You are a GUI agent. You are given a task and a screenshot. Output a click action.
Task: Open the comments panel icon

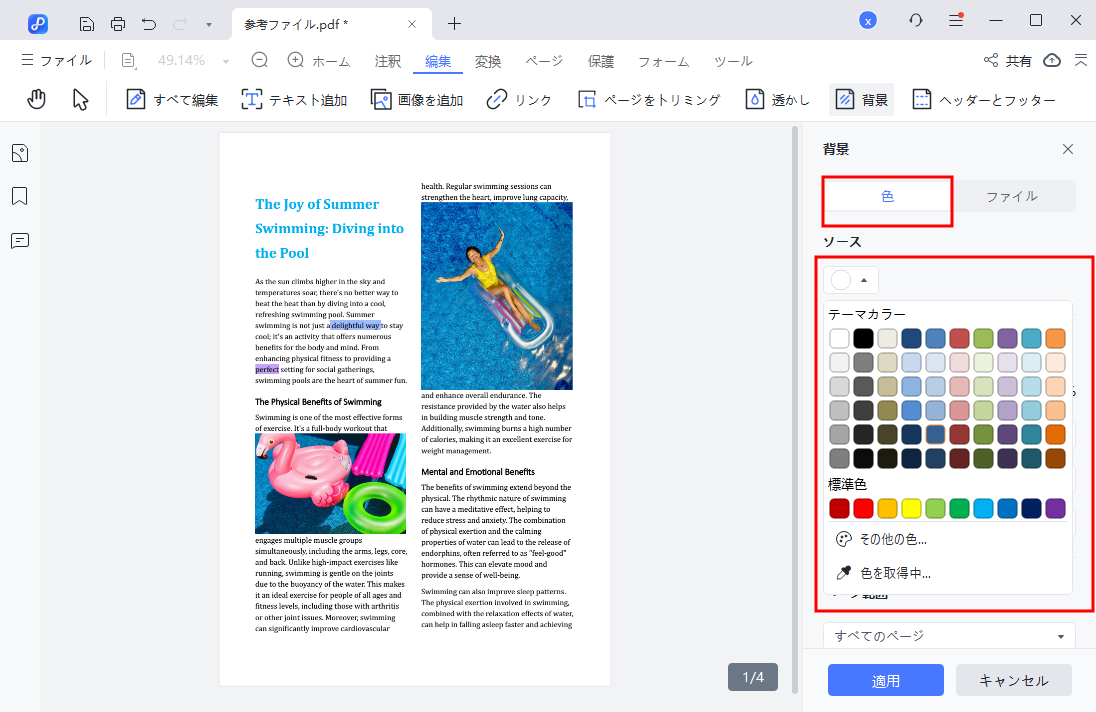pyautogui.click(x=19, y=241)
